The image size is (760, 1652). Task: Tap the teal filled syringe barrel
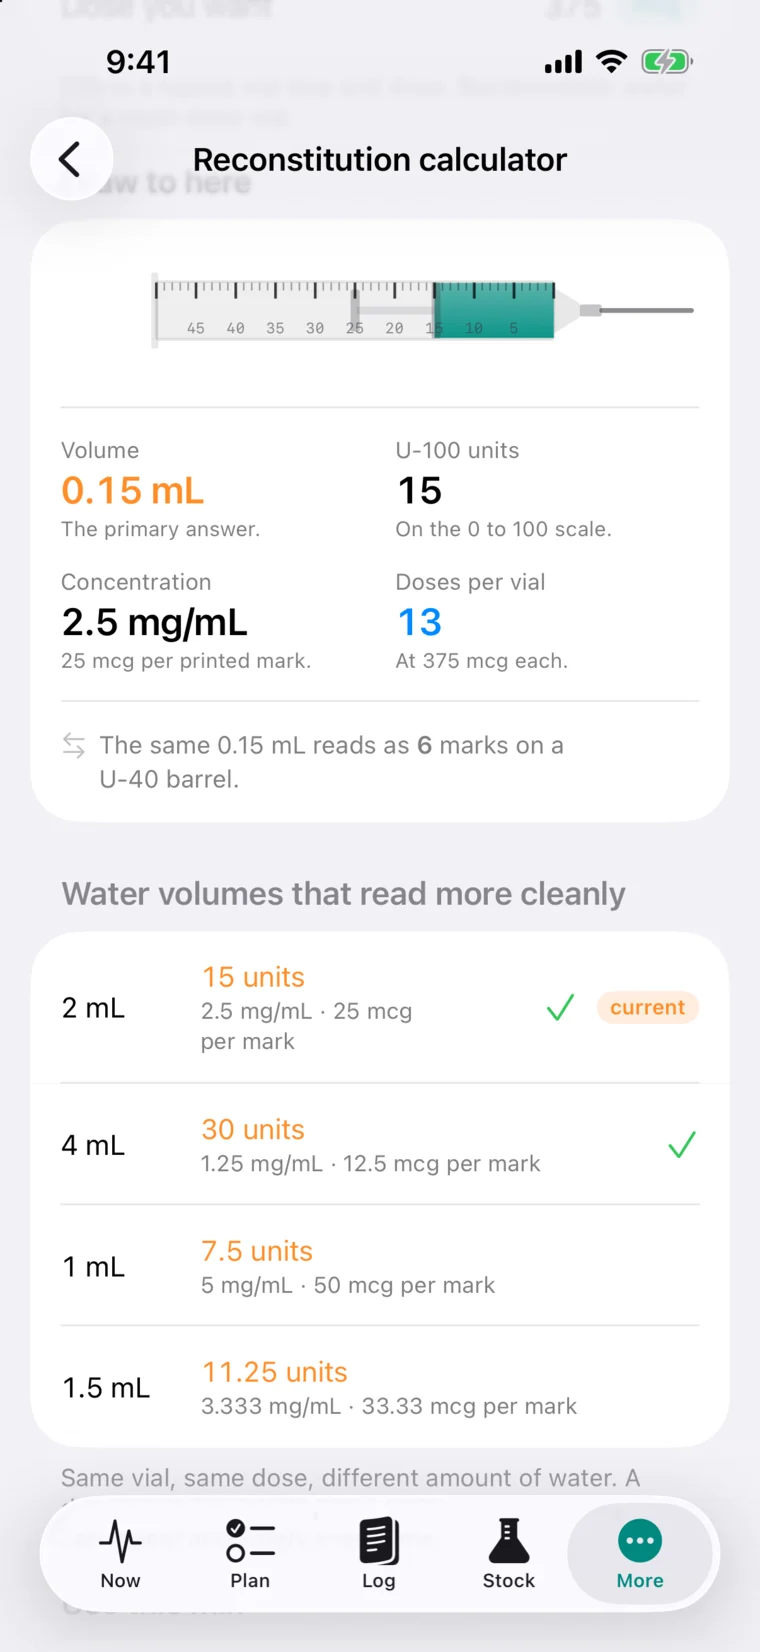(x=494, y=310)
